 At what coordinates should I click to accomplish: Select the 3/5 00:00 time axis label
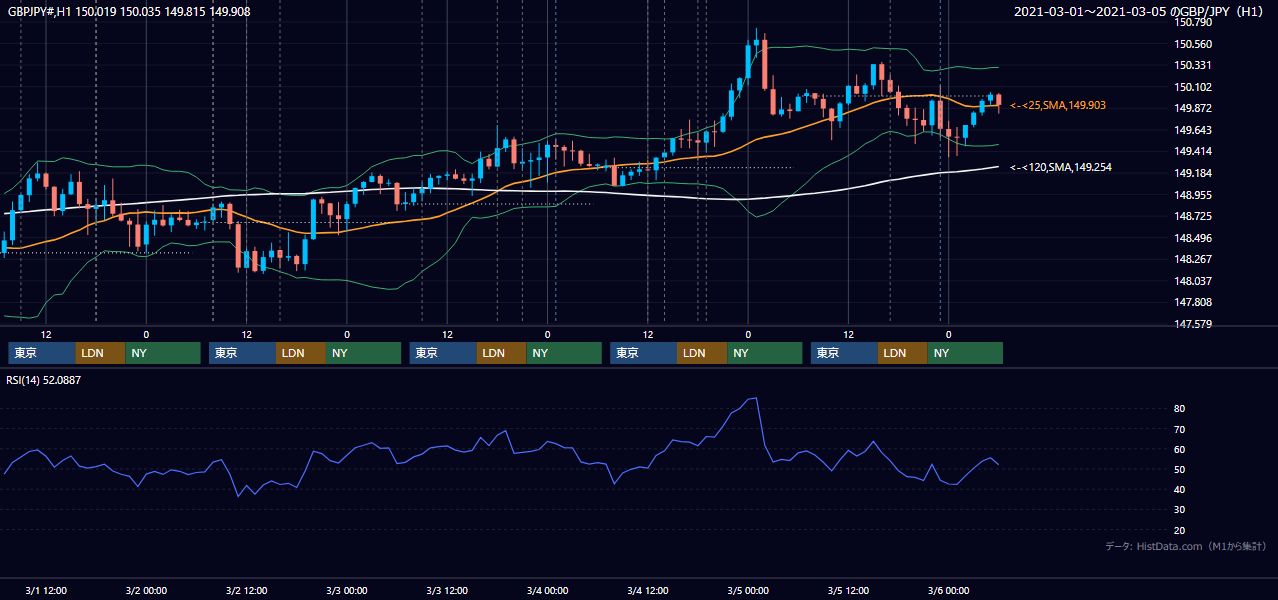(748, 591)
